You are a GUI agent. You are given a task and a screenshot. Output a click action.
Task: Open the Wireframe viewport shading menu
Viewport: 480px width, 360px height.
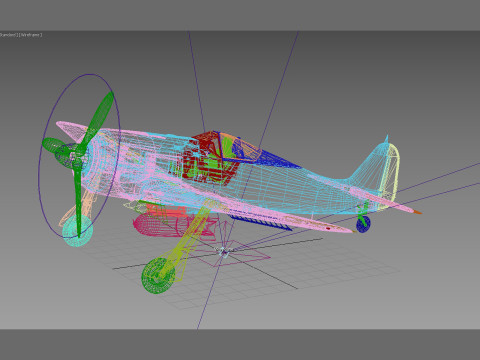31,35
